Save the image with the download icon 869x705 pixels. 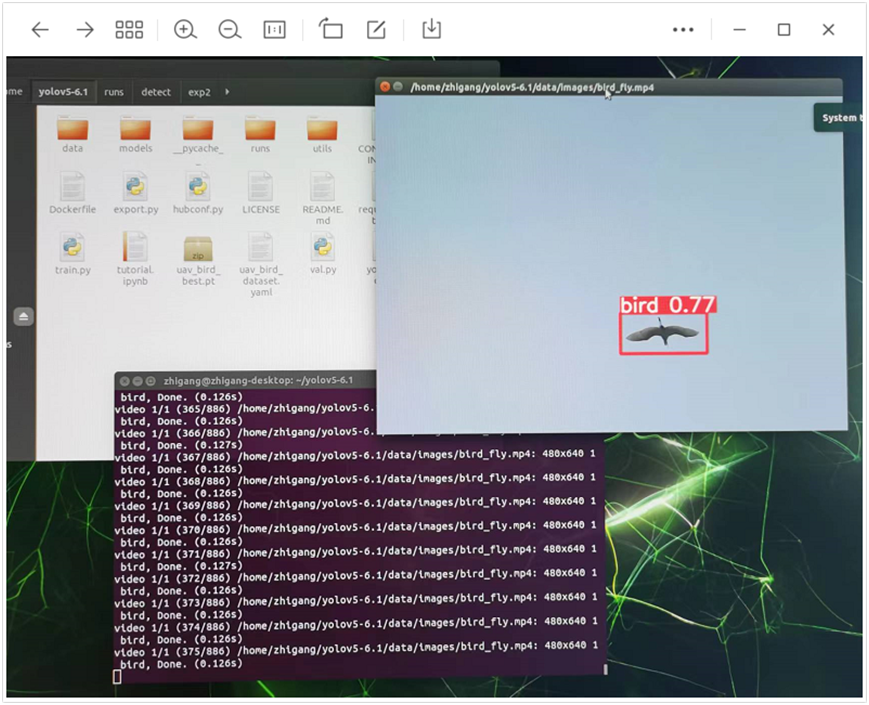[430, 30]
